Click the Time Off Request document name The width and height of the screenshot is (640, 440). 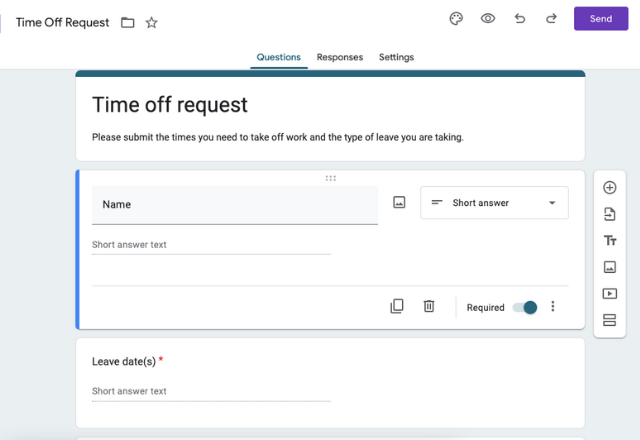pyautogui.click(x=62, y=22)
